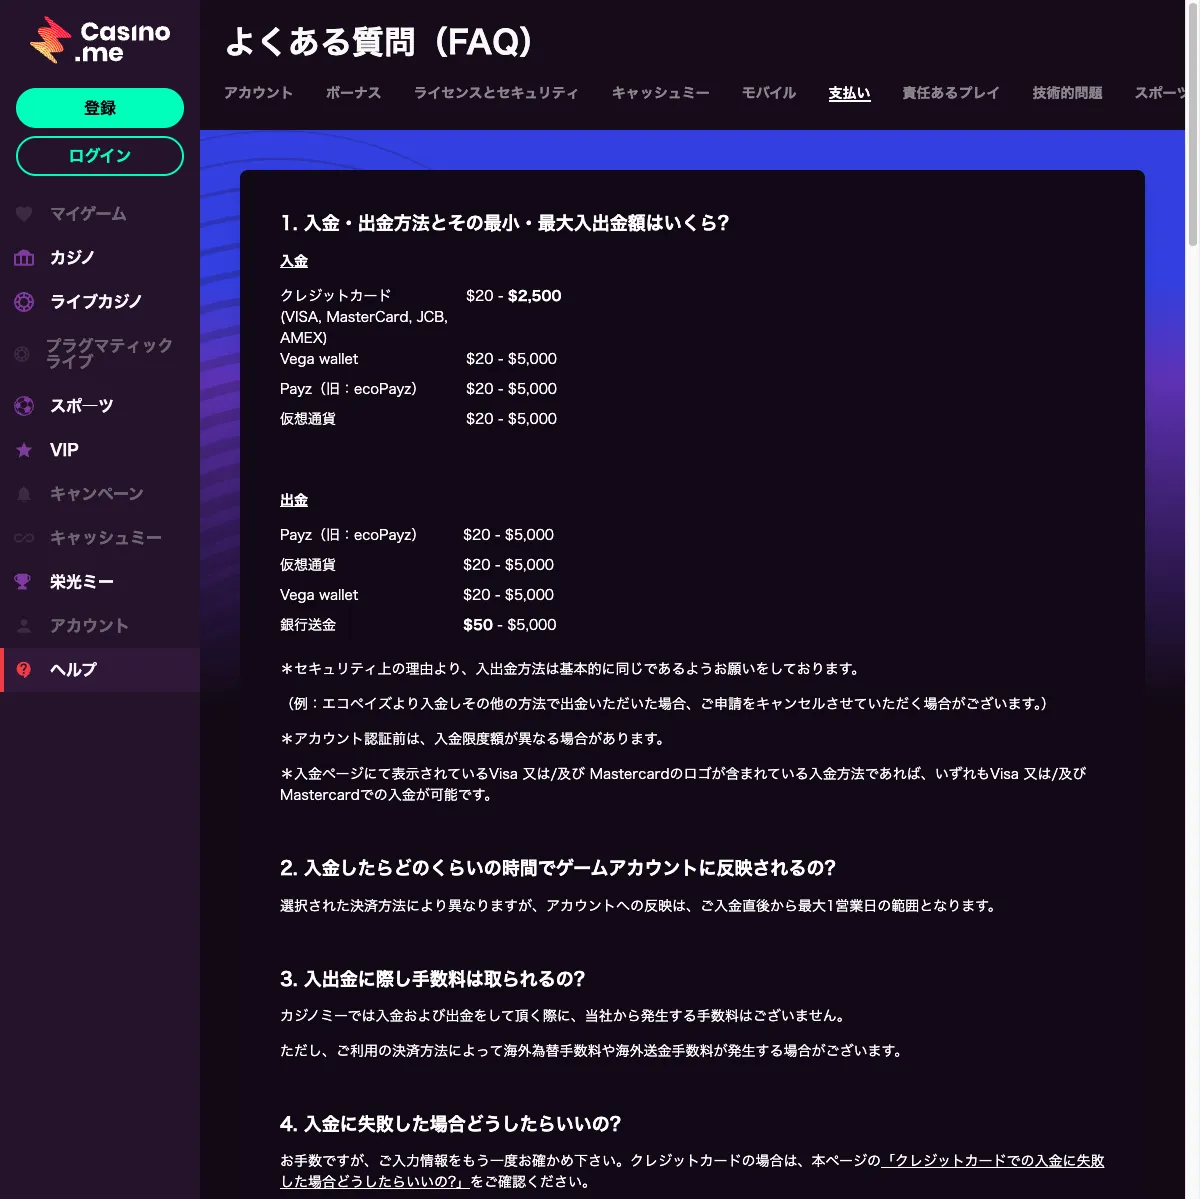Click question 4 heading 入金に失敗した場合
Viewport: 1200px width, 1199px height.
451,1124
